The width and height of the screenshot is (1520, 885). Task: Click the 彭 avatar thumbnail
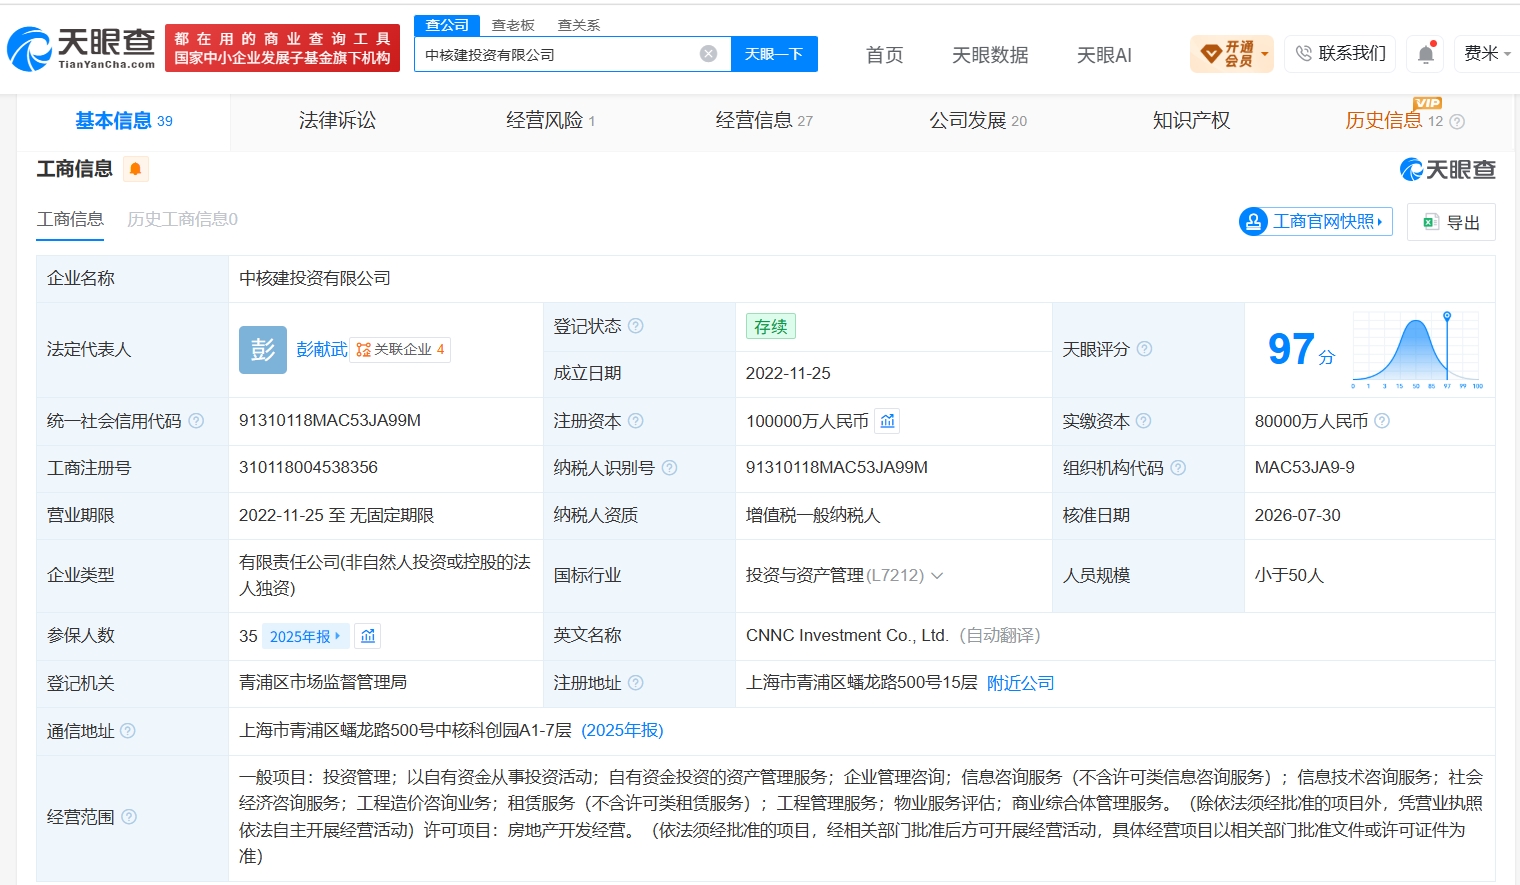263,350
